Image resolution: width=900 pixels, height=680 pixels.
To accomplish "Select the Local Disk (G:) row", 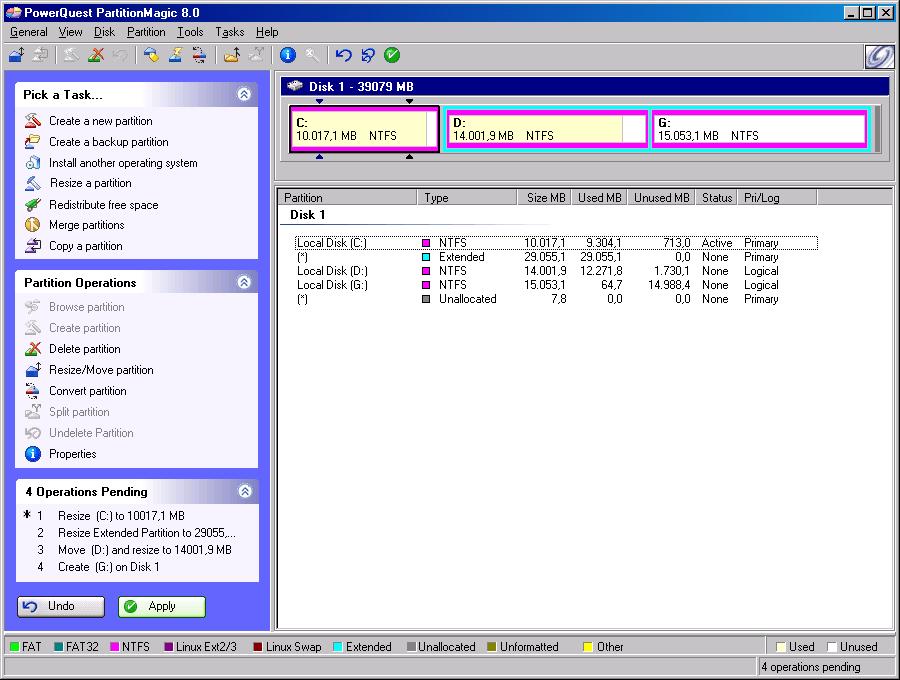I will click(x=556, y=285).
